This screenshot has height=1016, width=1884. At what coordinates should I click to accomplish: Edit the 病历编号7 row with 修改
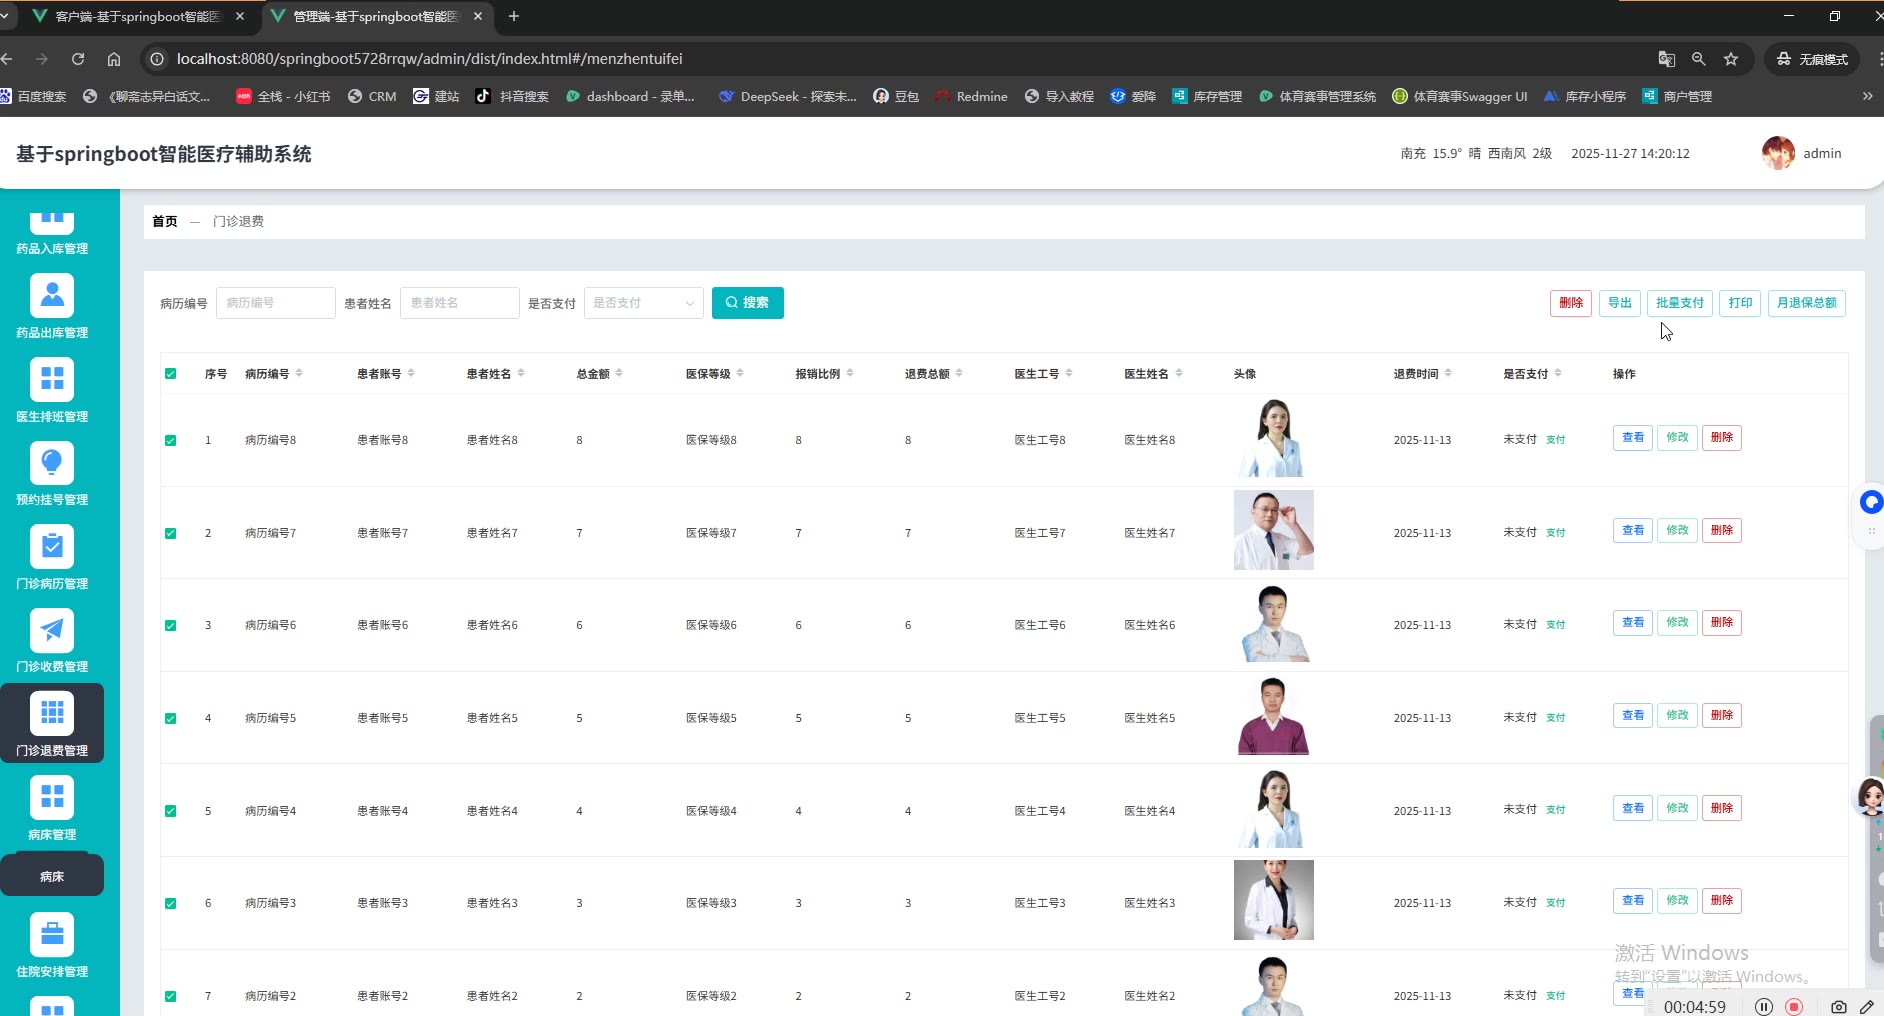pyautogui.click(x=1677, y=530)
